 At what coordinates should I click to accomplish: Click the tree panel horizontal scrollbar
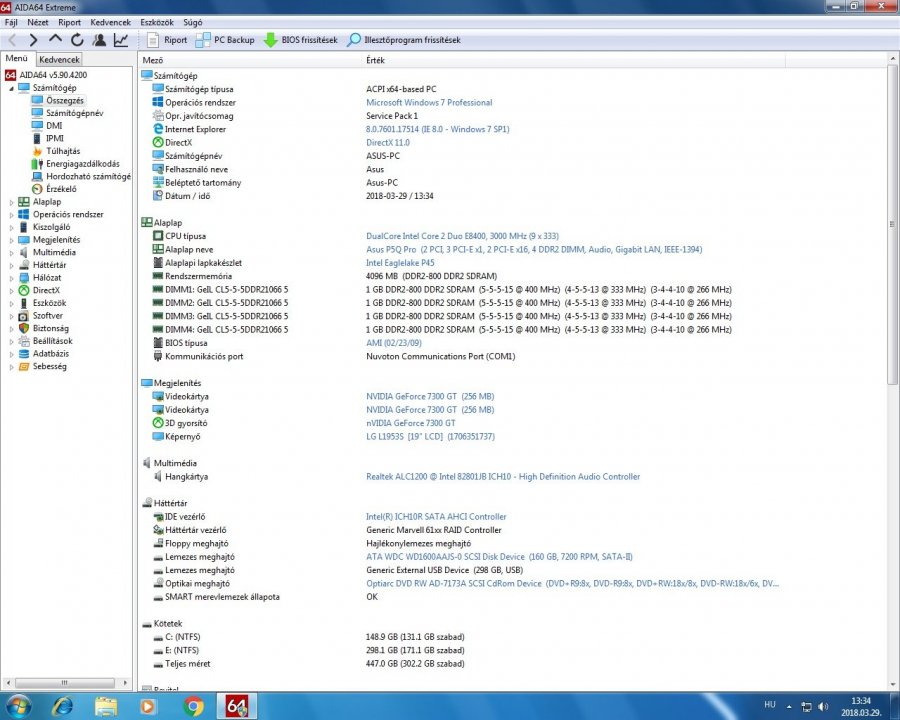[x=66, y=683]
